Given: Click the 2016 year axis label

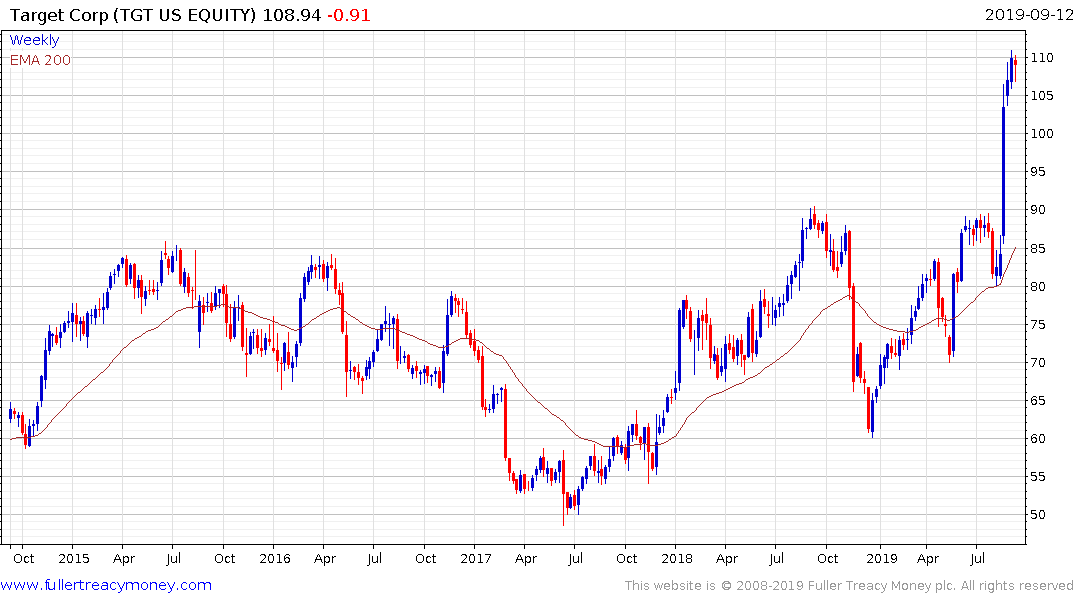Looking at the screenshot, I should coord(275,558).
